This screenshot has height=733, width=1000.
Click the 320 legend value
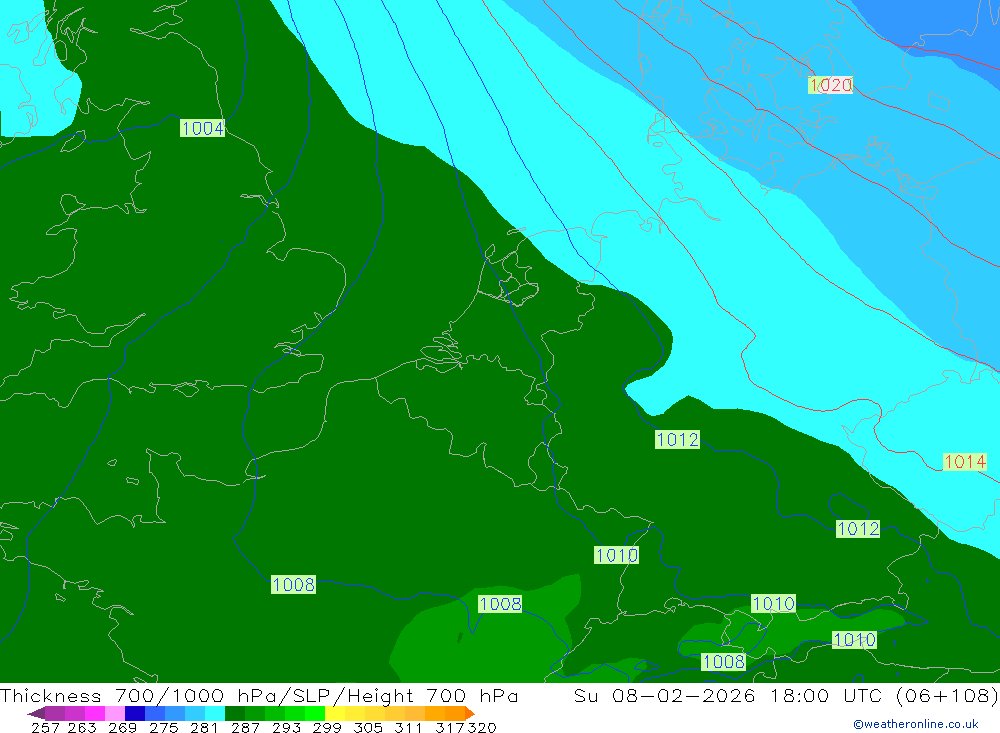pyautogui.click(x=482, y=727)
